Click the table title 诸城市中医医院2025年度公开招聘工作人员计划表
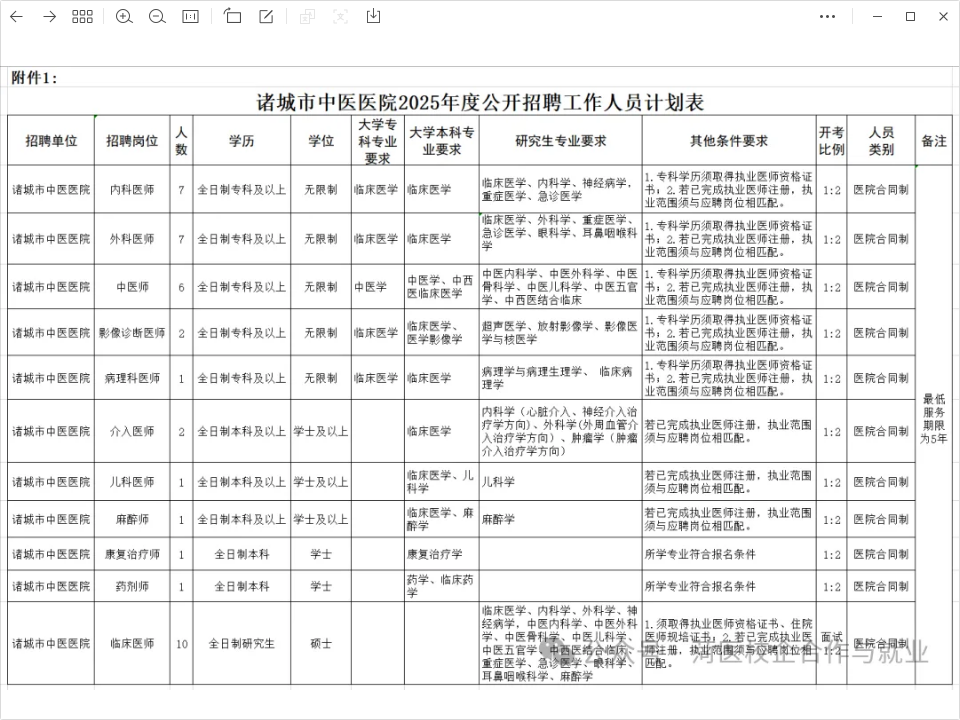Image resolution: width=960 pixels, height=720 pixels. [x=481, y=102]
